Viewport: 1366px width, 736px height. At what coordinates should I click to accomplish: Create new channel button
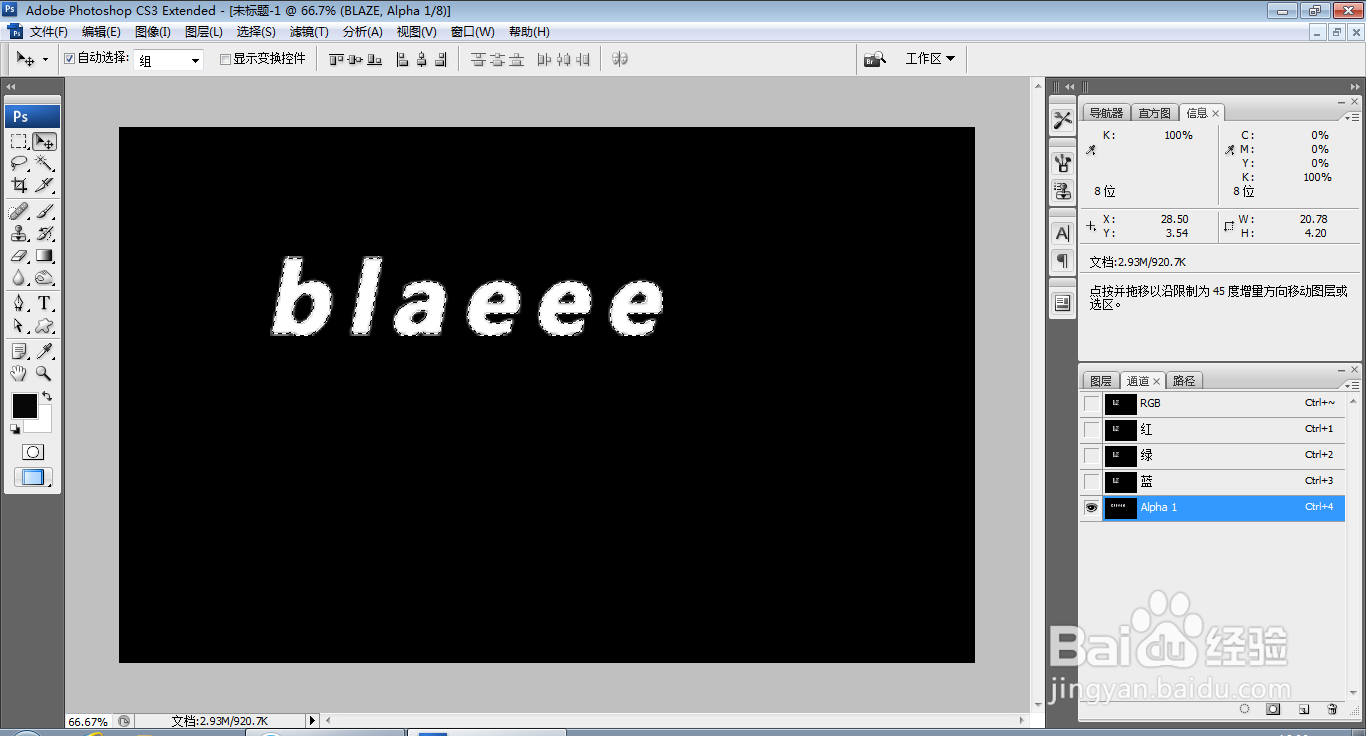[1304, 709]
